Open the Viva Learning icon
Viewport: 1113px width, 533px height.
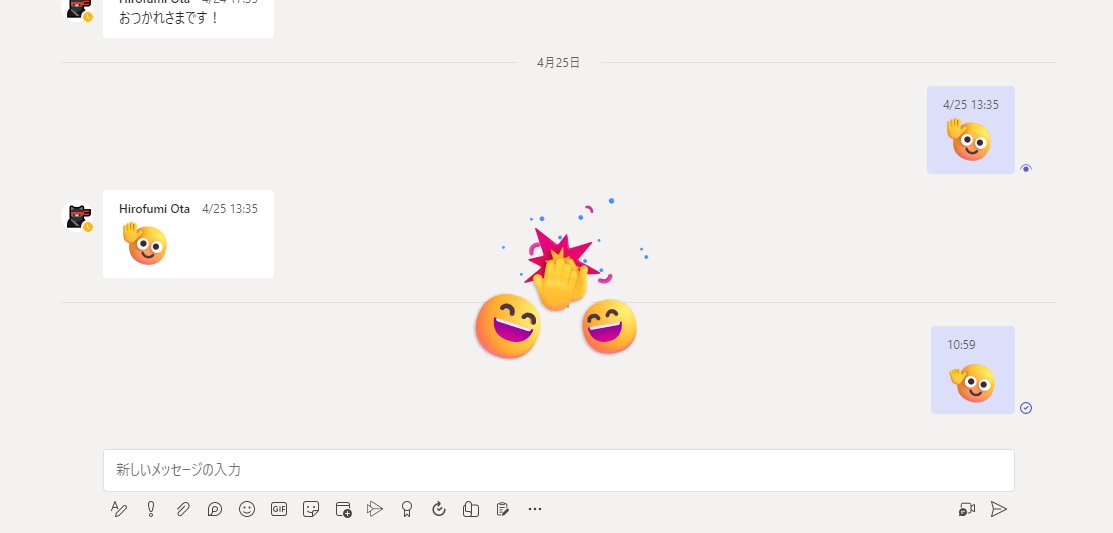pyautogui.click(x=471, y=509)
